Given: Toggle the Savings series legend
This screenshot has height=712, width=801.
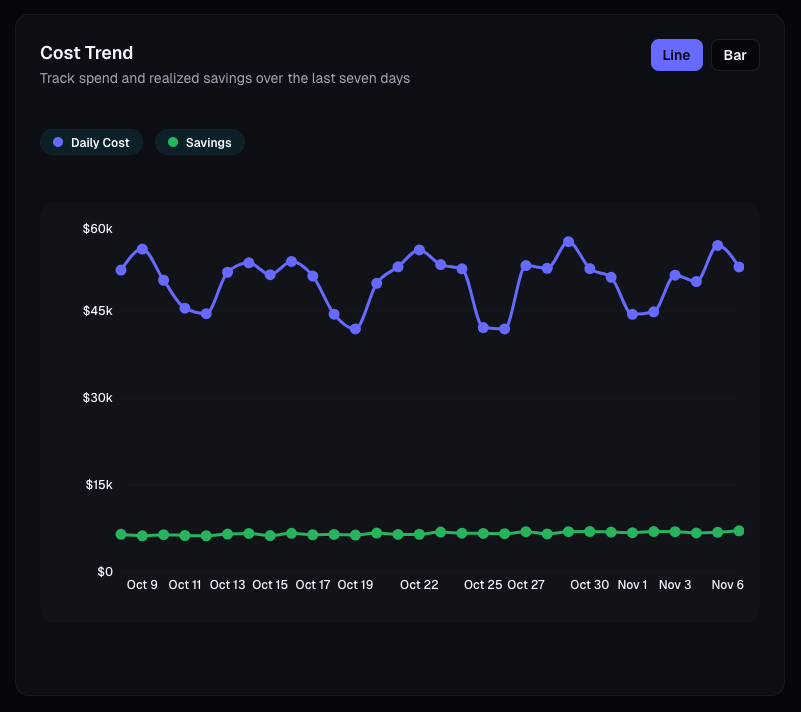Looking at the screenshot, I should [200, 143].
